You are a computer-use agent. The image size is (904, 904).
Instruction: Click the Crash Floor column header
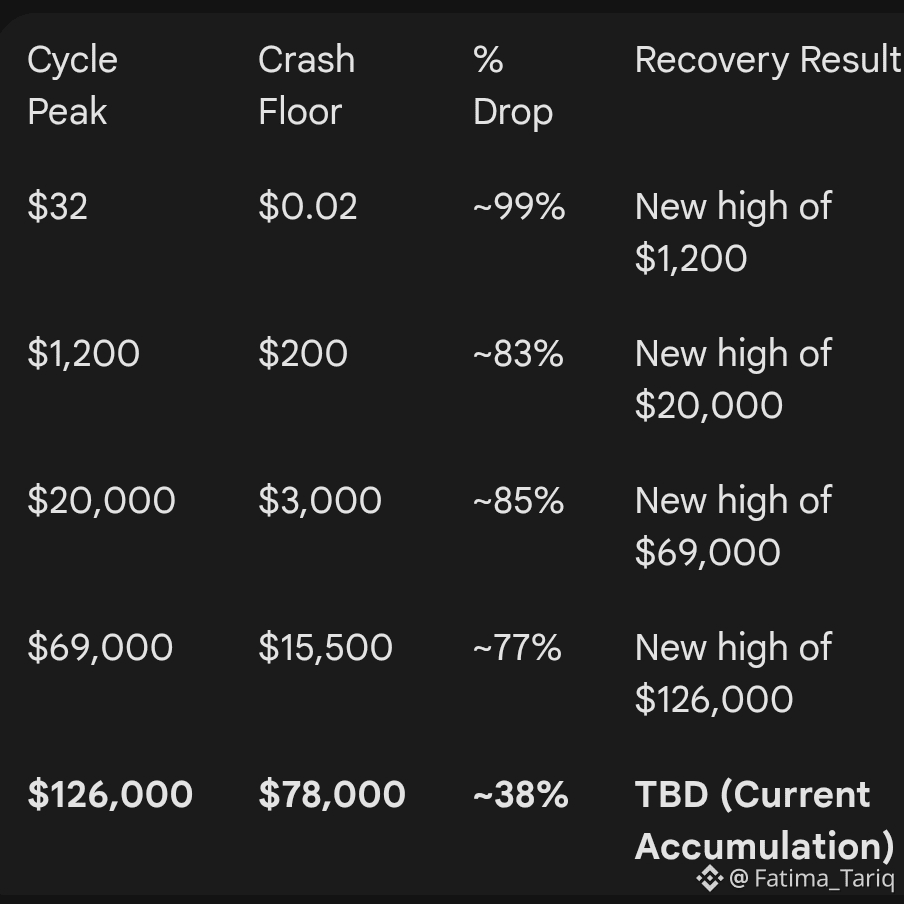point(306,86)
